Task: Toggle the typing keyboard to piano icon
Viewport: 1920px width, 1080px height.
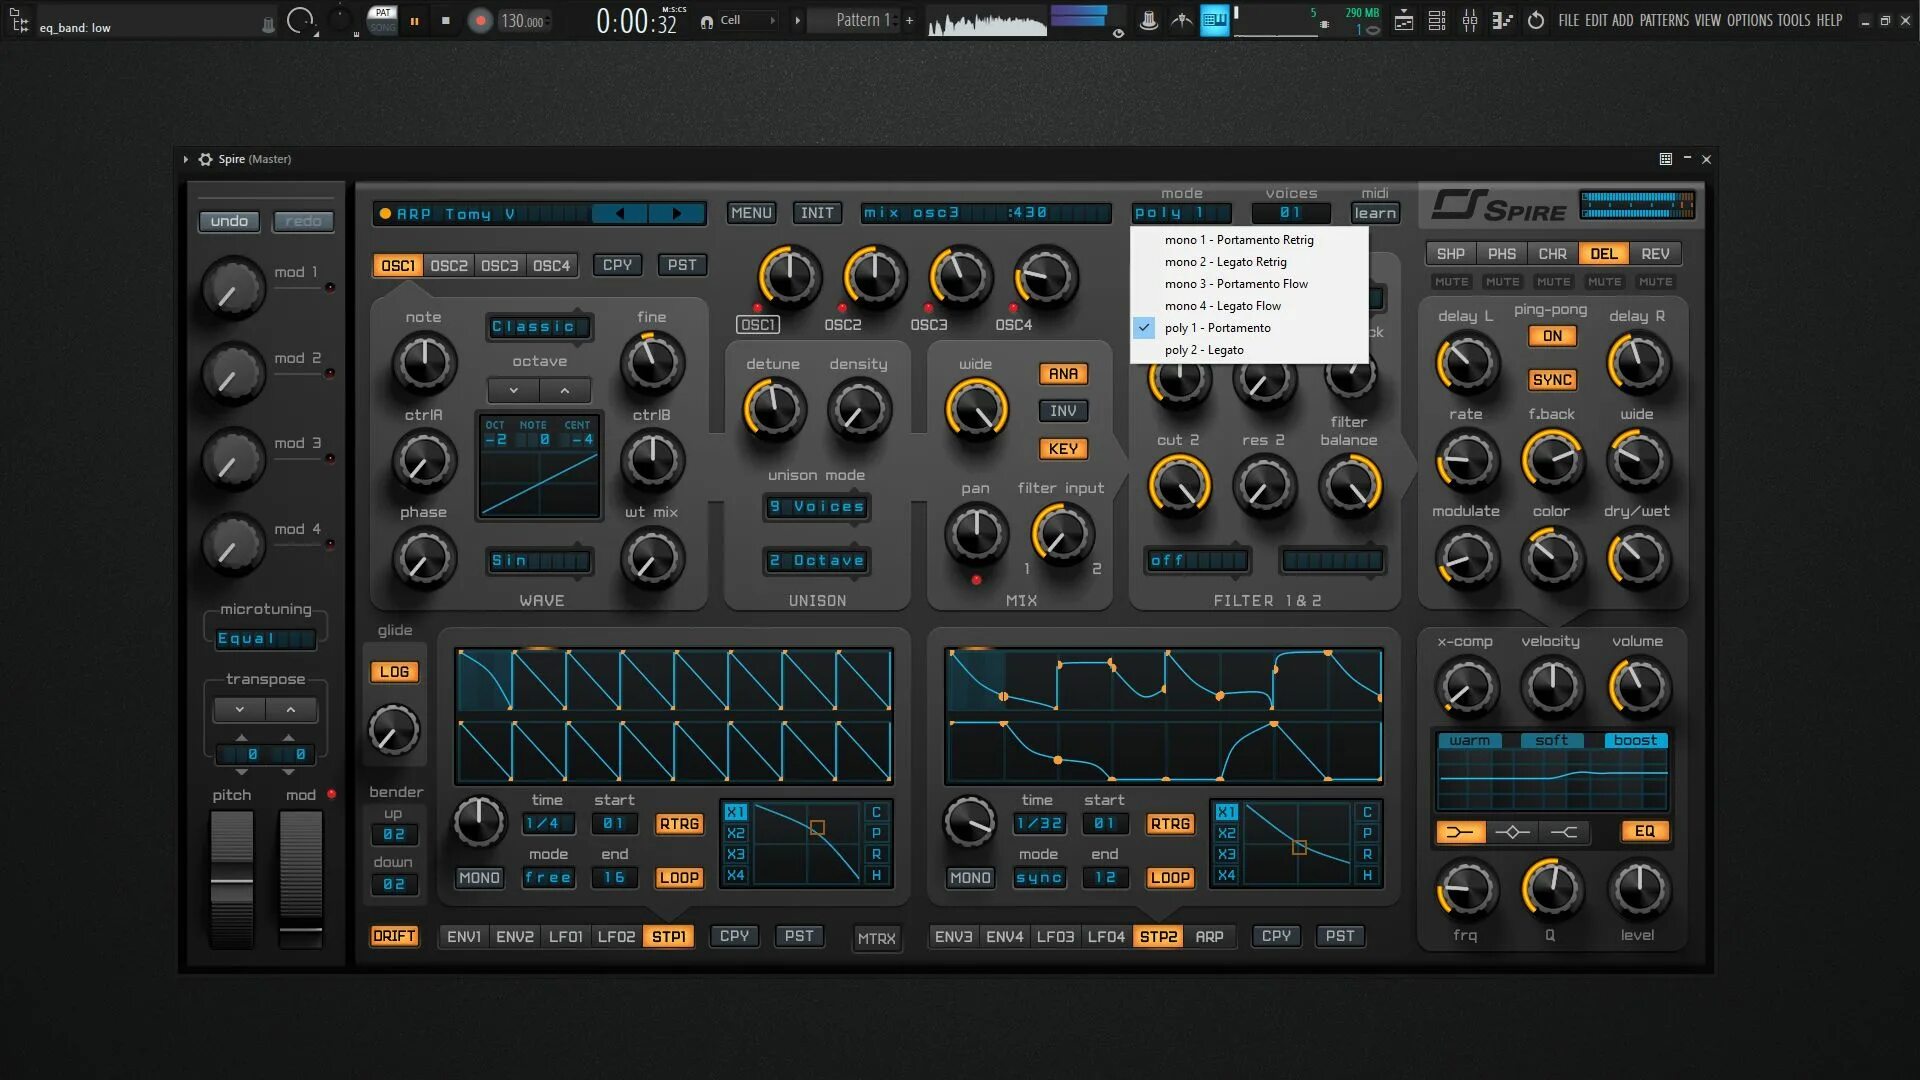Action: point(1214,20)
